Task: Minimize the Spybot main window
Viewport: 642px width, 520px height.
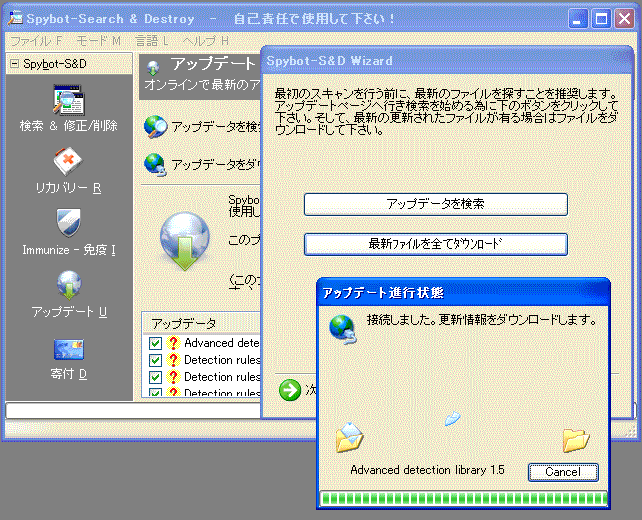Action: point(578,18)
